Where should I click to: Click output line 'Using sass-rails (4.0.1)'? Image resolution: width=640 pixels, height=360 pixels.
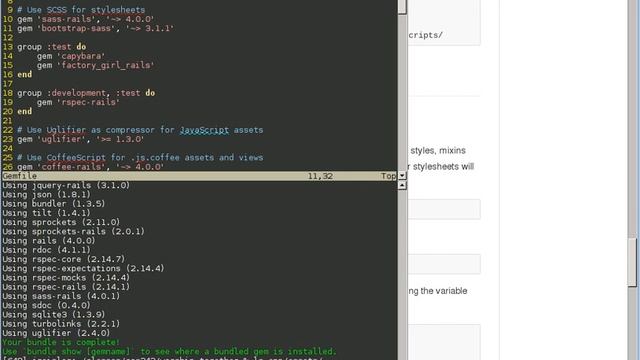(x=61, y=296)
